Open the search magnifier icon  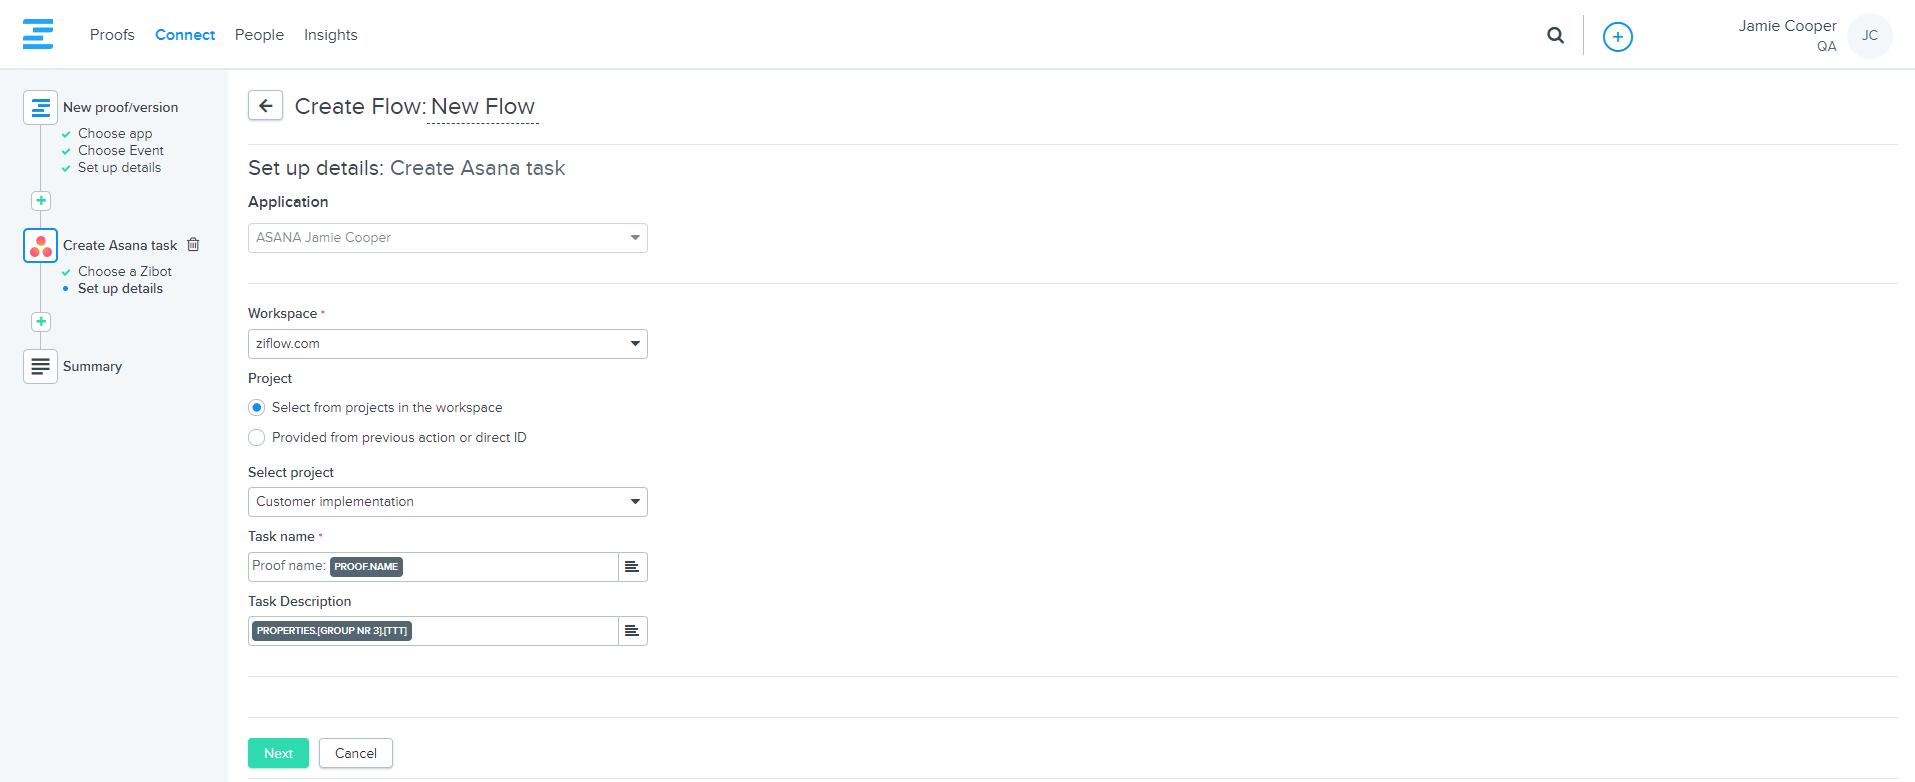[1555, 35]
